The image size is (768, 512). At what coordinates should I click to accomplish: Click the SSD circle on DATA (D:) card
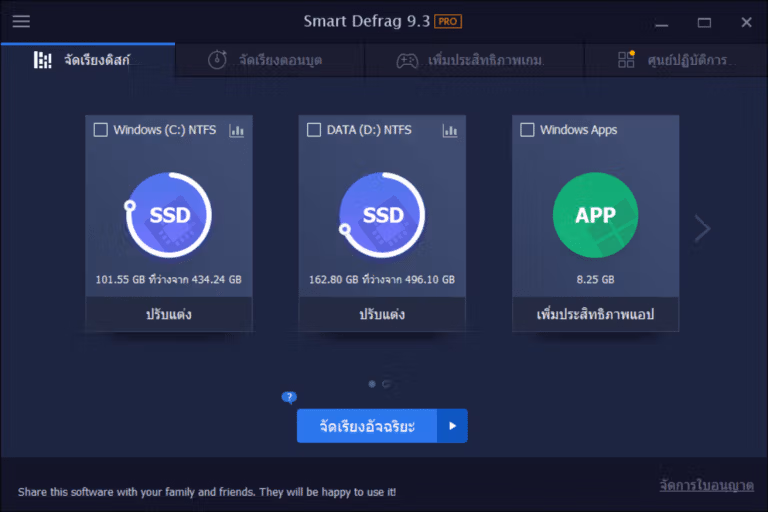coord(382,215)
